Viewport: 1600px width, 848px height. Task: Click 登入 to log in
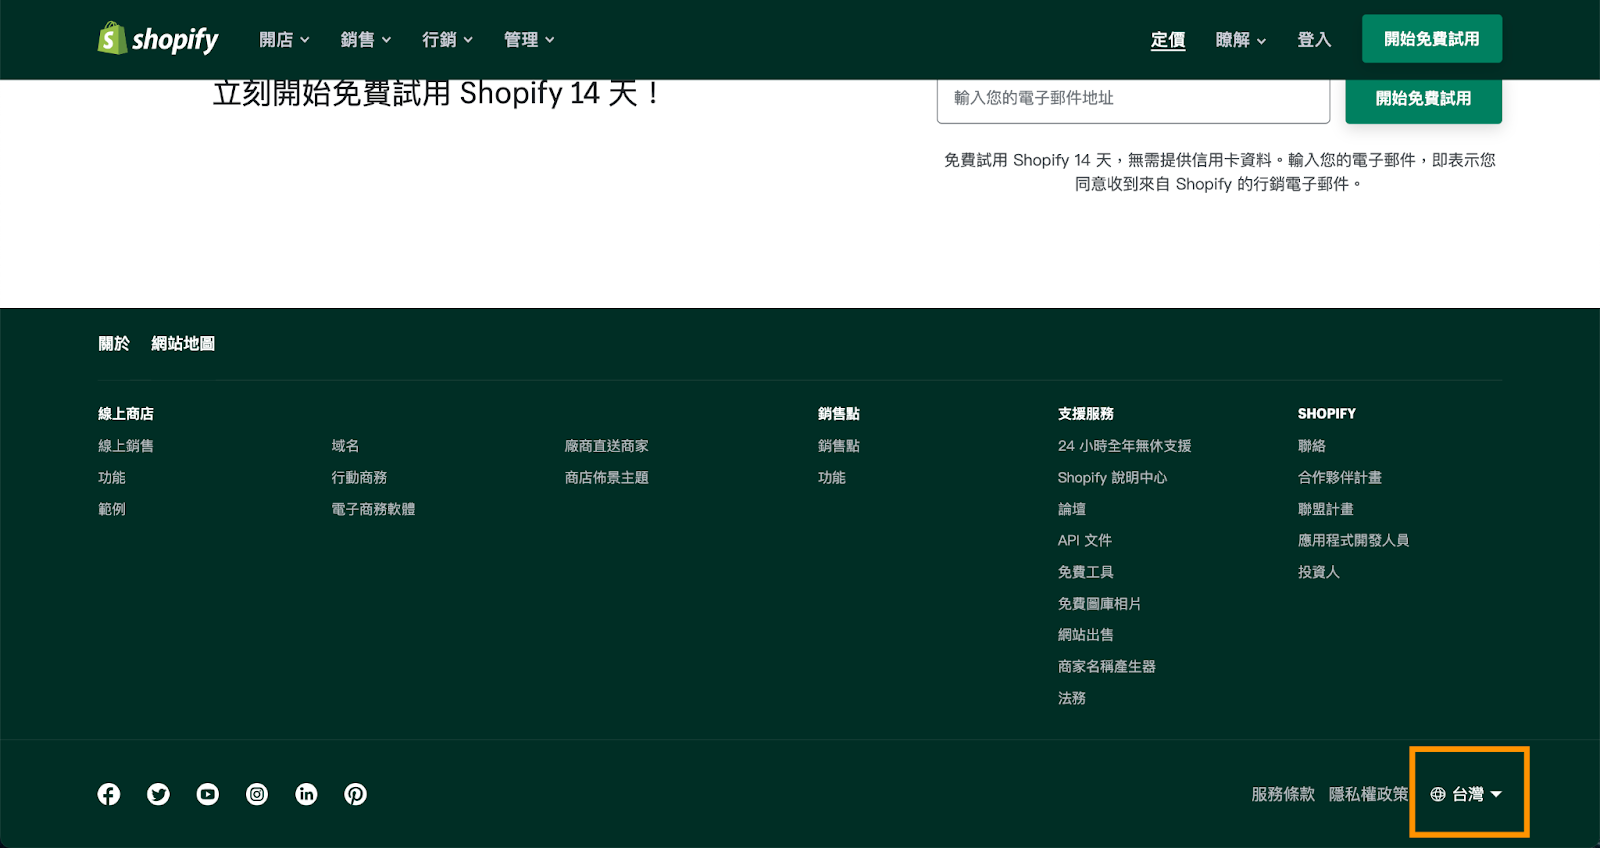point(1314,40)
